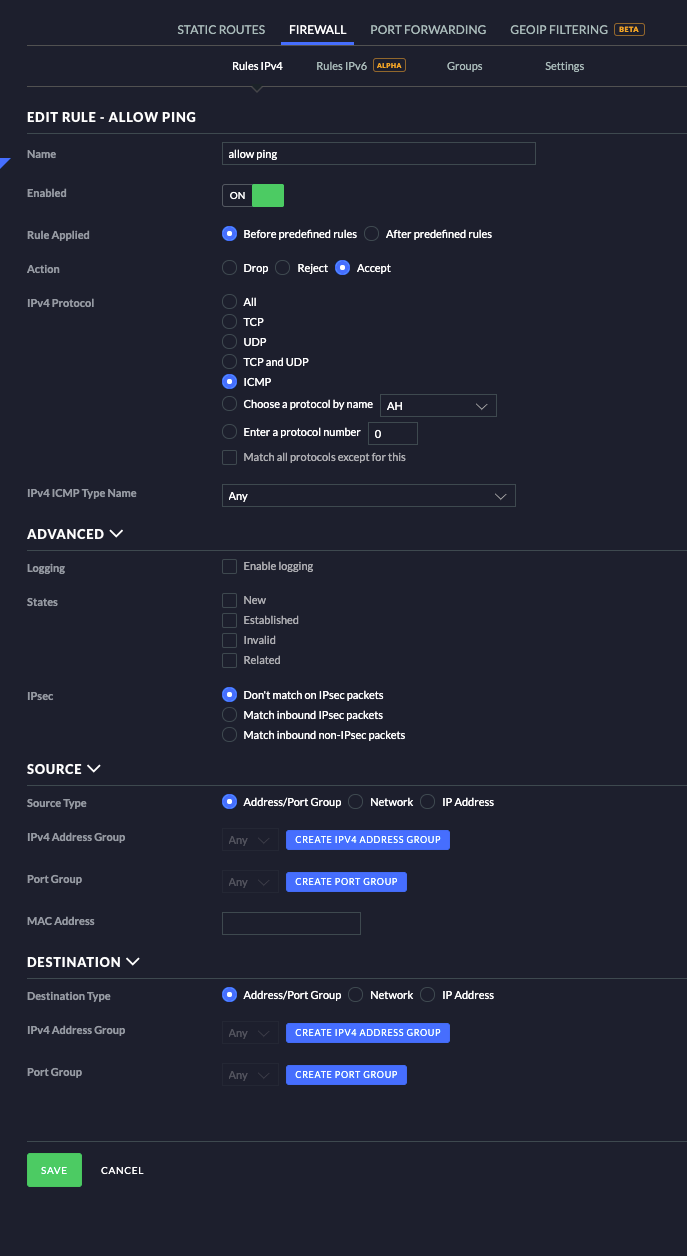Screen dimensions: 687x1256
Task: Open the protocol name dropdown showing AH
Action: [437, 406]
